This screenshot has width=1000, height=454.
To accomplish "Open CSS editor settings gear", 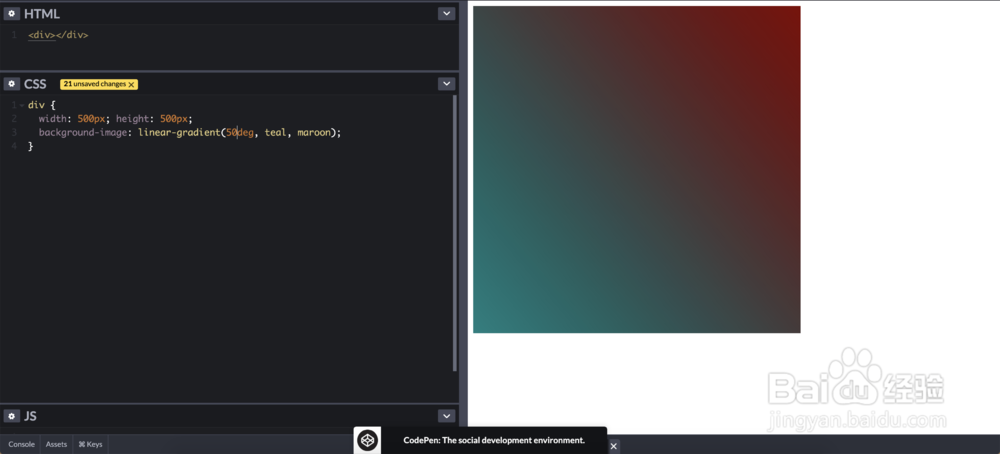I will (x=11, y=84).
